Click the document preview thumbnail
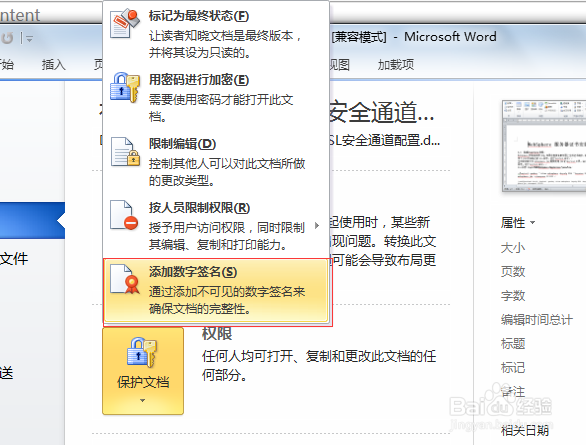586x445 pixels. coord(544,146)
